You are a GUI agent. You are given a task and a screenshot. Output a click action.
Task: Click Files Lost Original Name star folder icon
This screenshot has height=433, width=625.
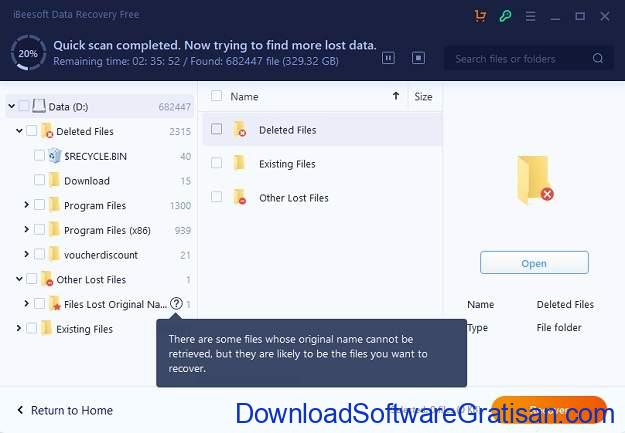pyautogui.click(x=55, y=304)
